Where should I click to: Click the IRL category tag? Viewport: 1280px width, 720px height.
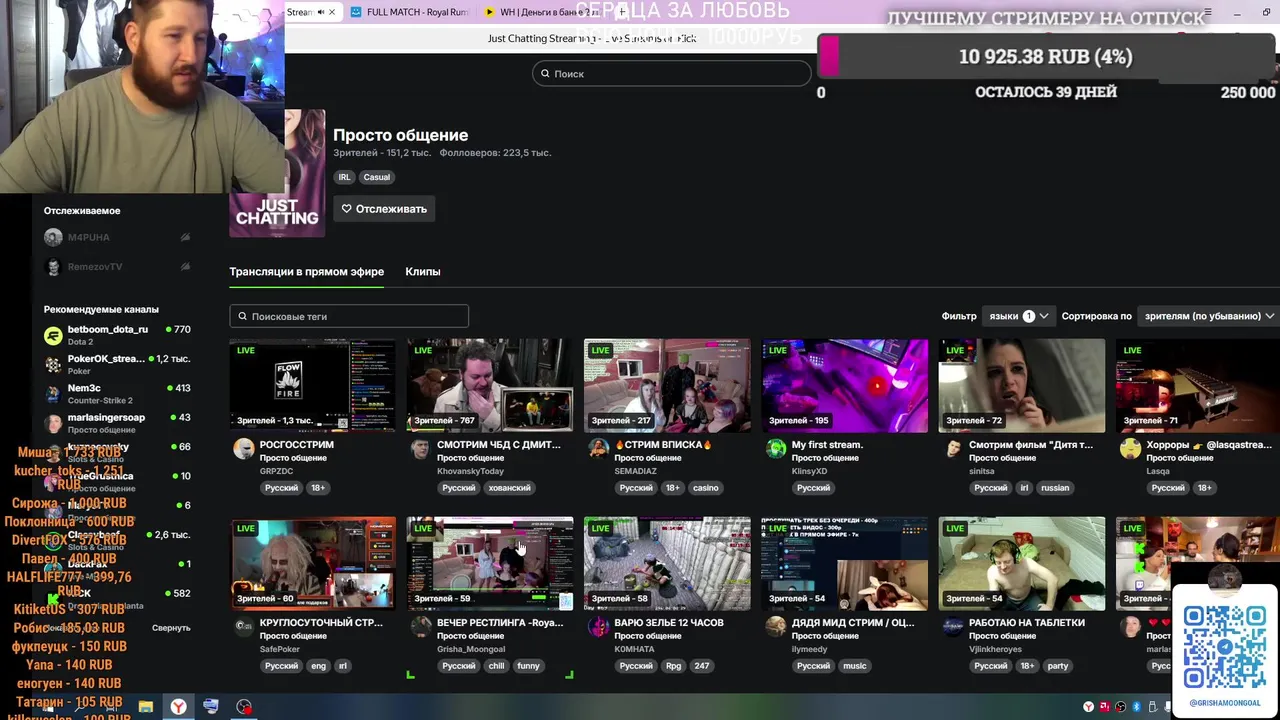[x=344, y=177]
